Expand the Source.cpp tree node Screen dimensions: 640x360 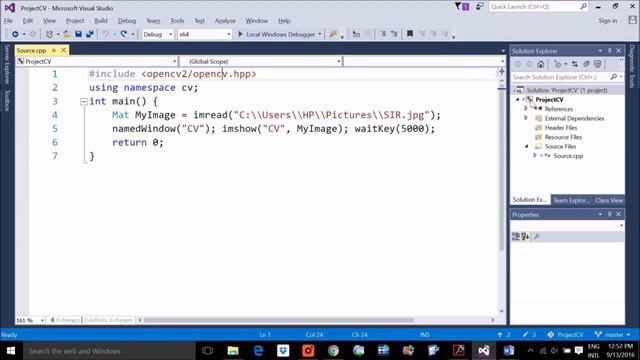tap(534, 156)
